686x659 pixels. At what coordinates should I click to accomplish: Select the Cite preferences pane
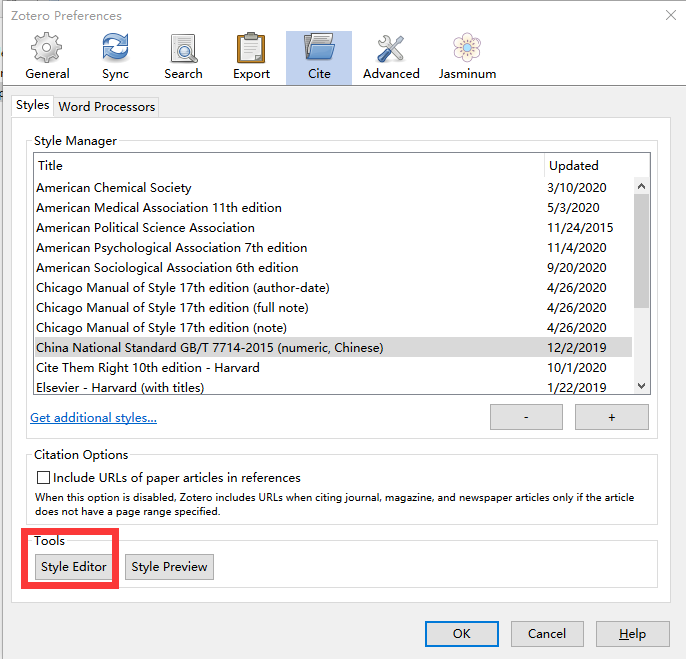coord(319,57)
